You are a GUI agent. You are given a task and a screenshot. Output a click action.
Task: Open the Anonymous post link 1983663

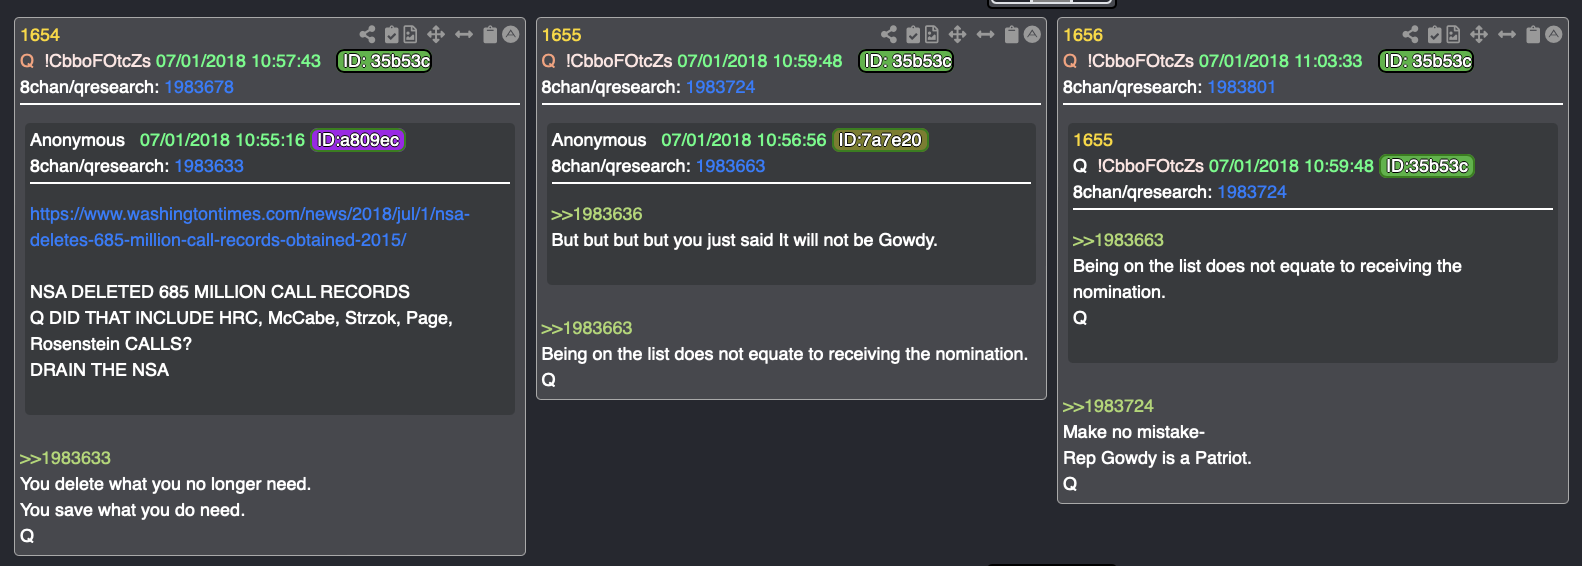tap(730, 166)
